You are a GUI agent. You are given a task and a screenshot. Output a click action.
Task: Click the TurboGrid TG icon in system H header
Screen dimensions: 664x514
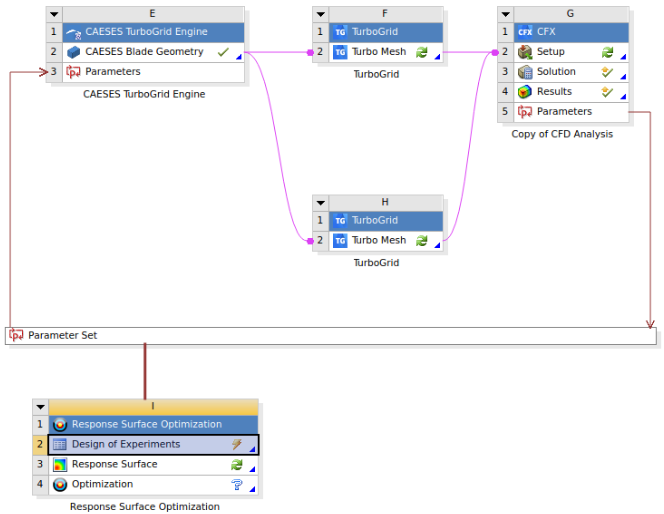(x=340, y=221)
